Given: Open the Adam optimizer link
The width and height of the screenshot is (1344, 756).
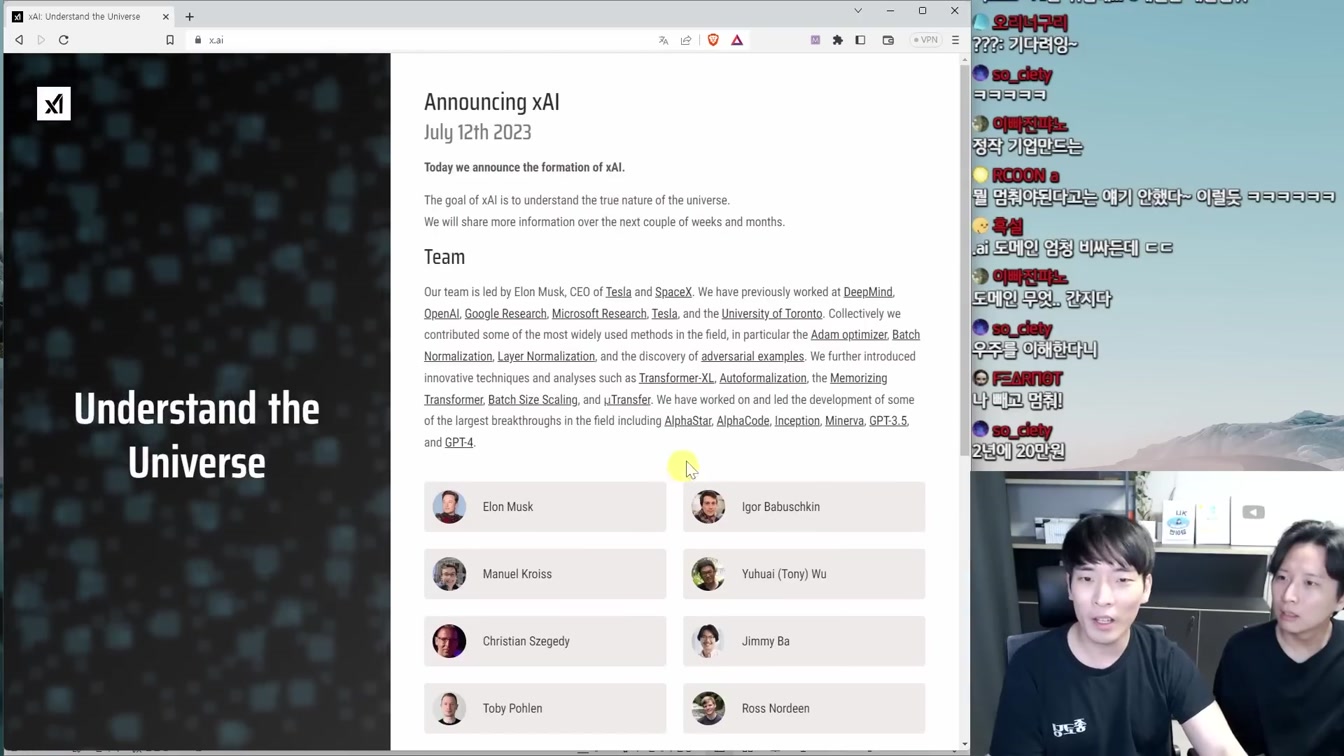Looking at the screenshot, I should tap(849, 335).
